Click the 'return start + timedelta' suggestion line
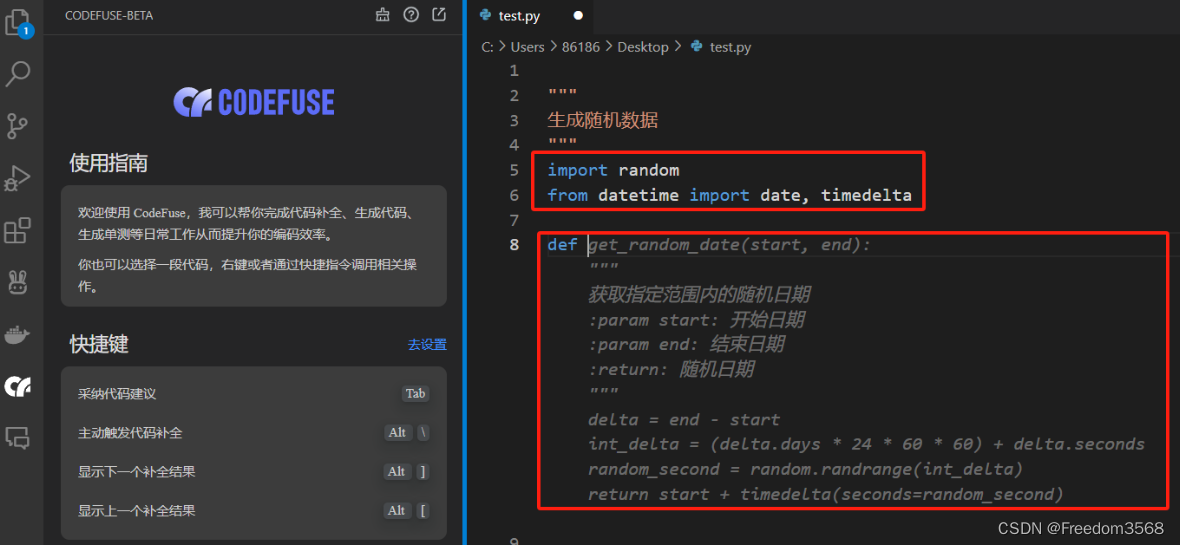 (826, 494)
